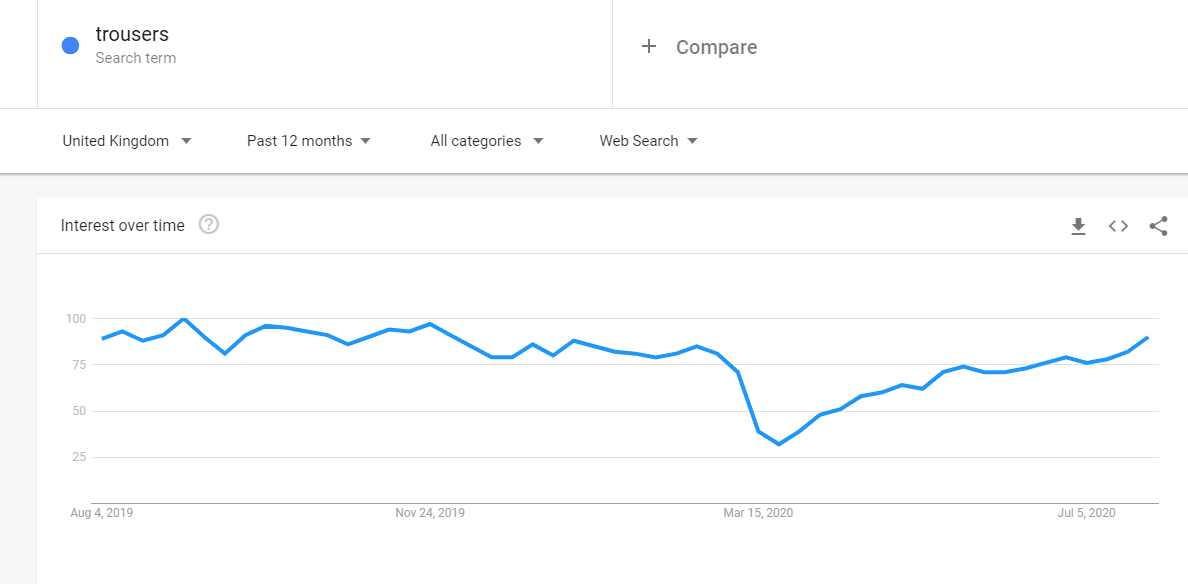Image resolution: width=1188 pixels, height=584 pixels.
Task: Download the Interest over time data
Action: point(1078,226)
